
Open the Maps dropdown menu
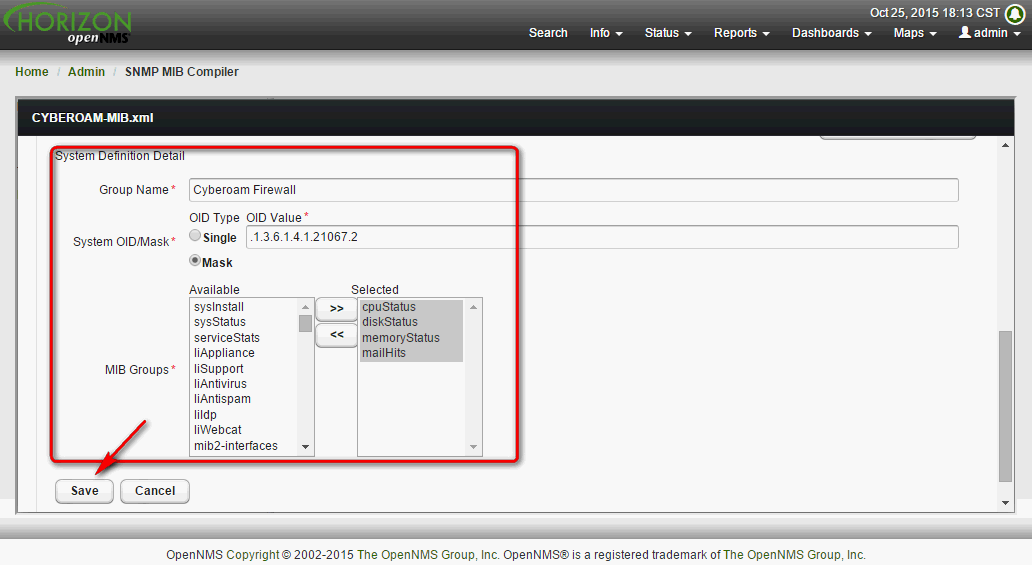tap(915, 33)
